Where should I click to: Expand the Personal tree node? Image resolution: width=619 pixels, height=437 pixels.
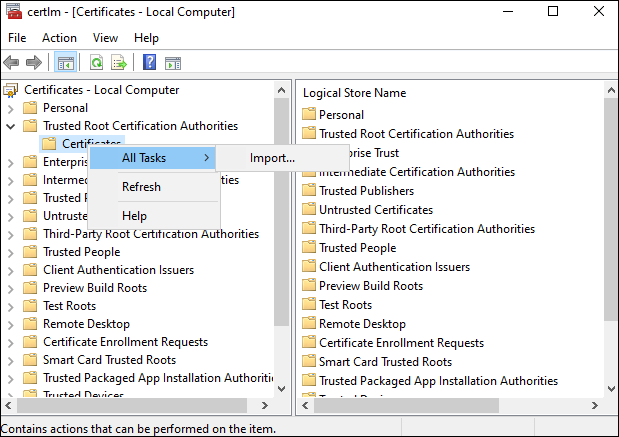11,108
